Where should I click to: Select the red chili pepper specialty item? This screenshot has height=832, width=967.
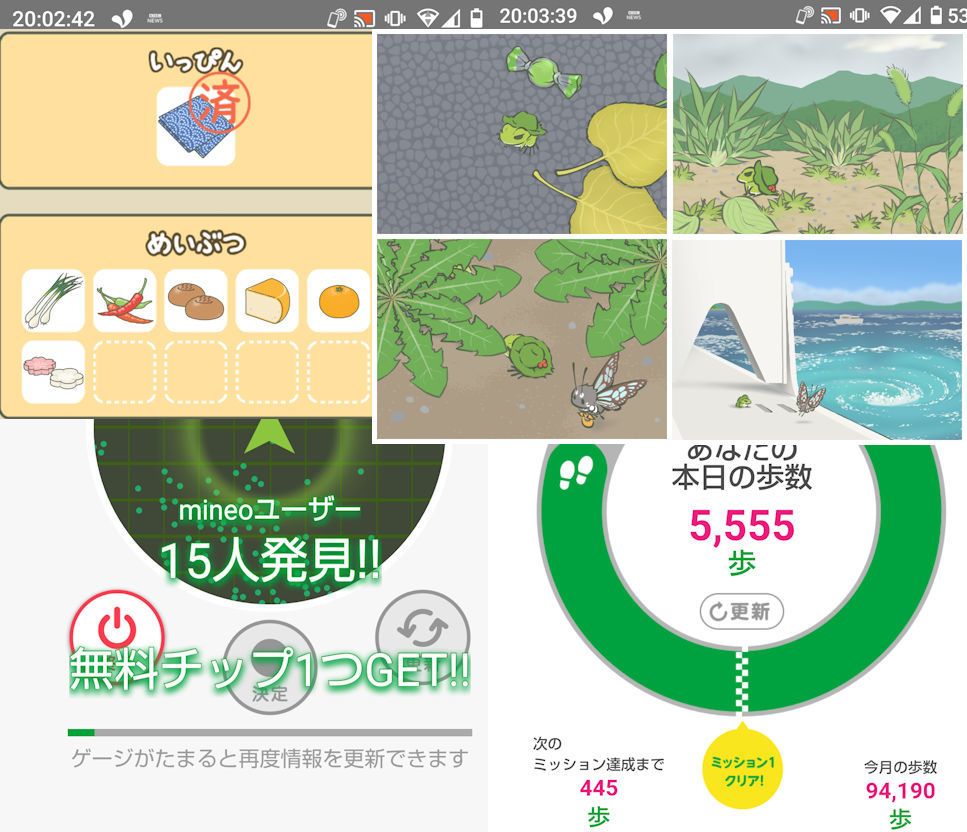(125, 301)
